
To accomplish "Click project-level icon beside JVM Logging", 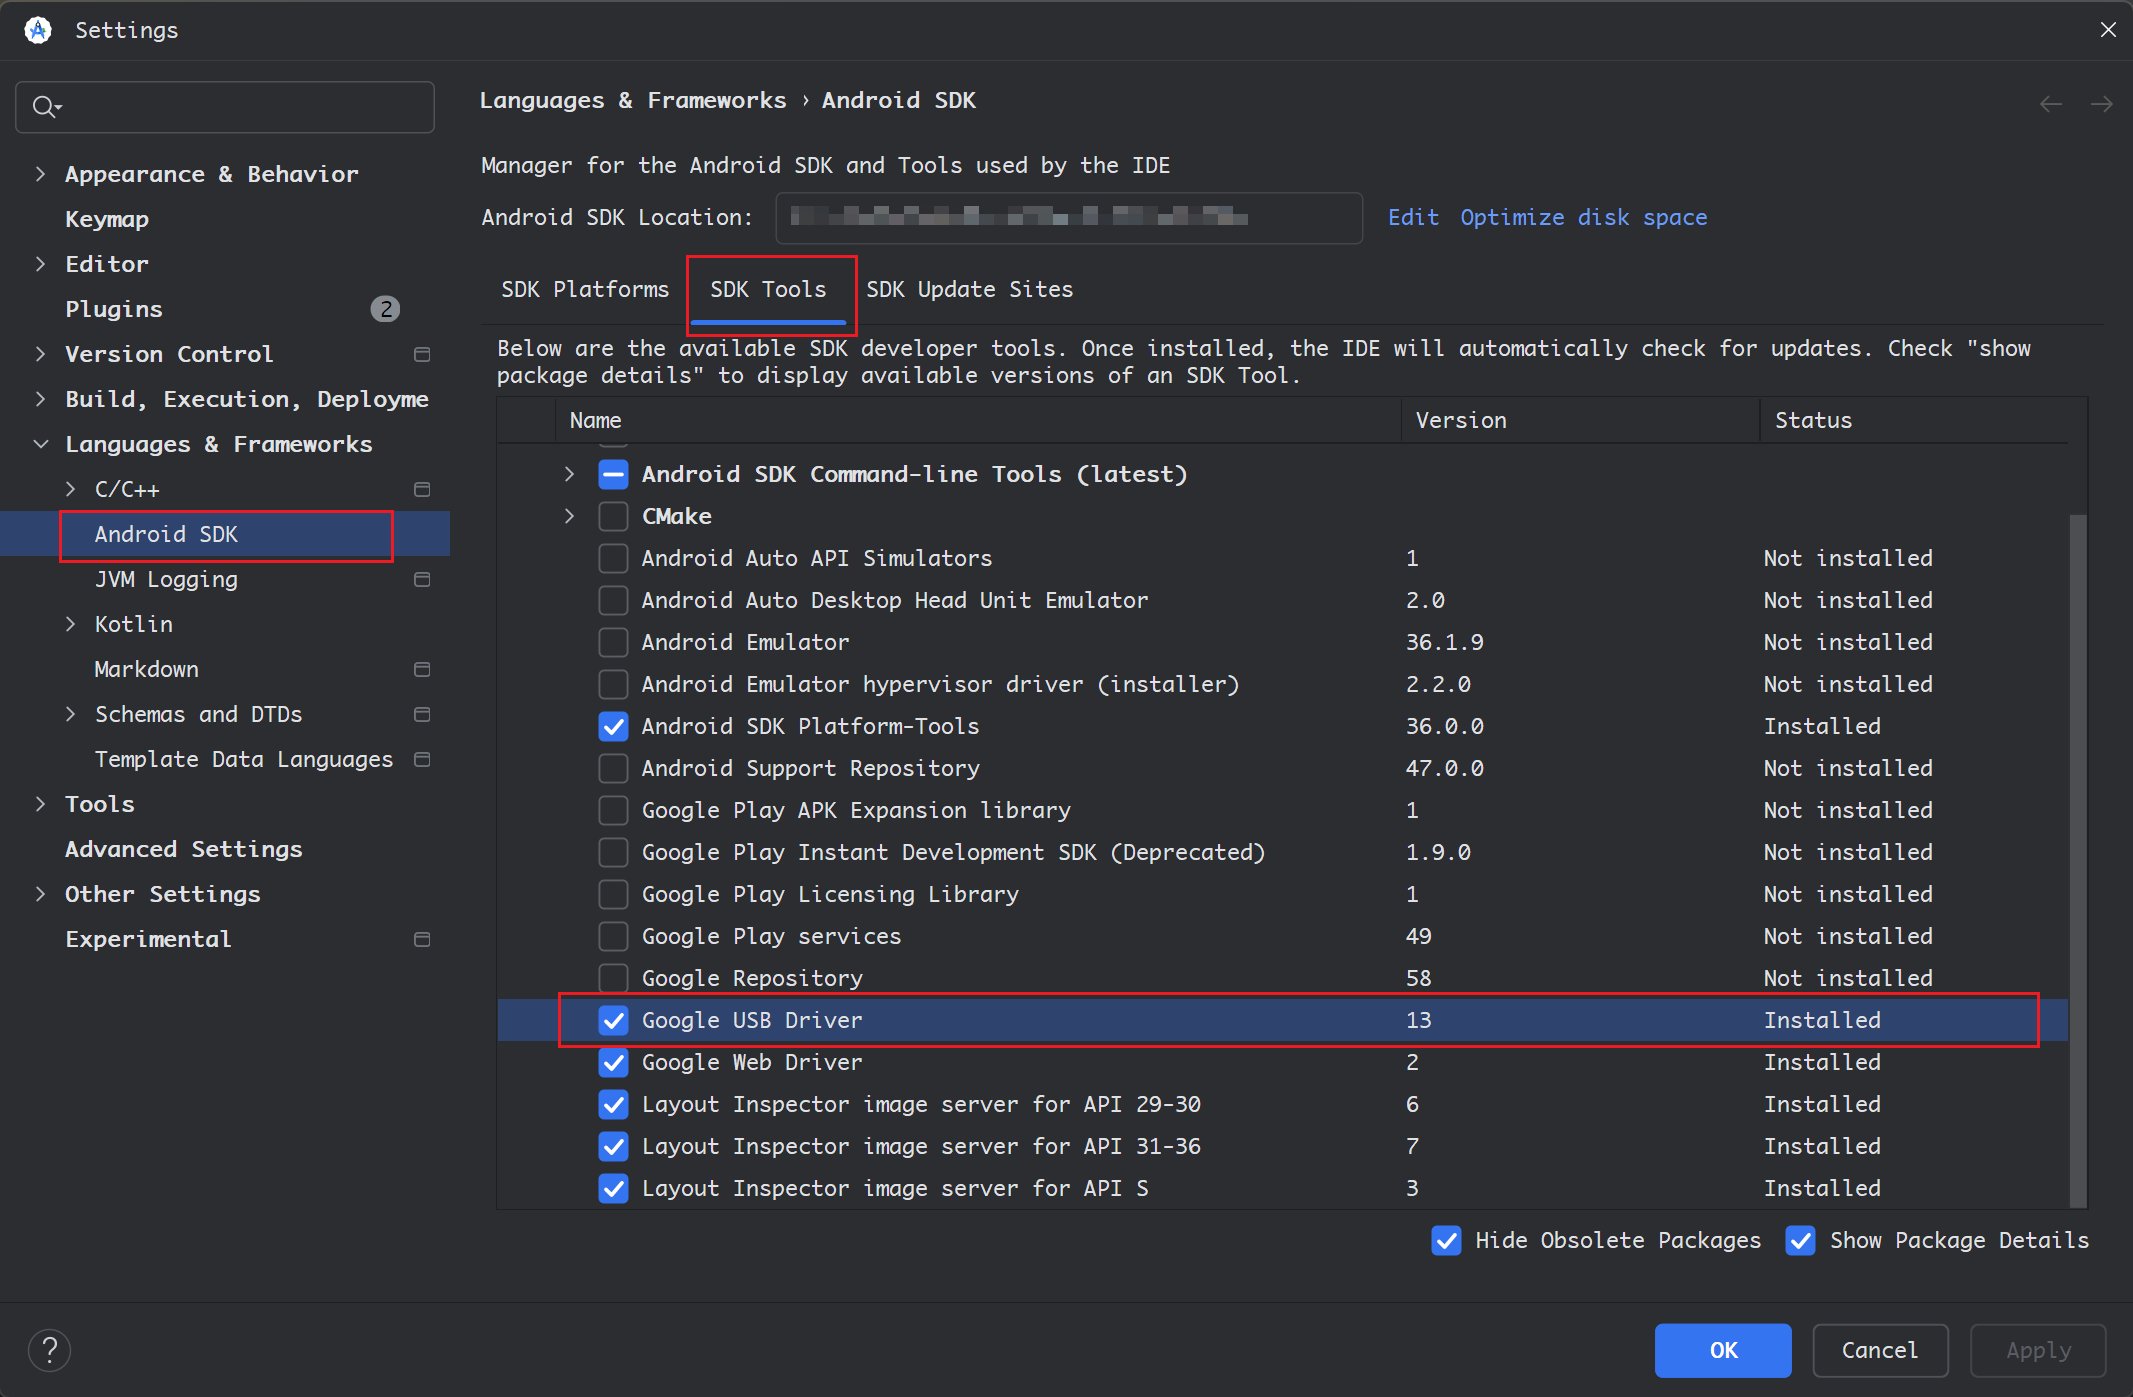I will click(422, 579).
